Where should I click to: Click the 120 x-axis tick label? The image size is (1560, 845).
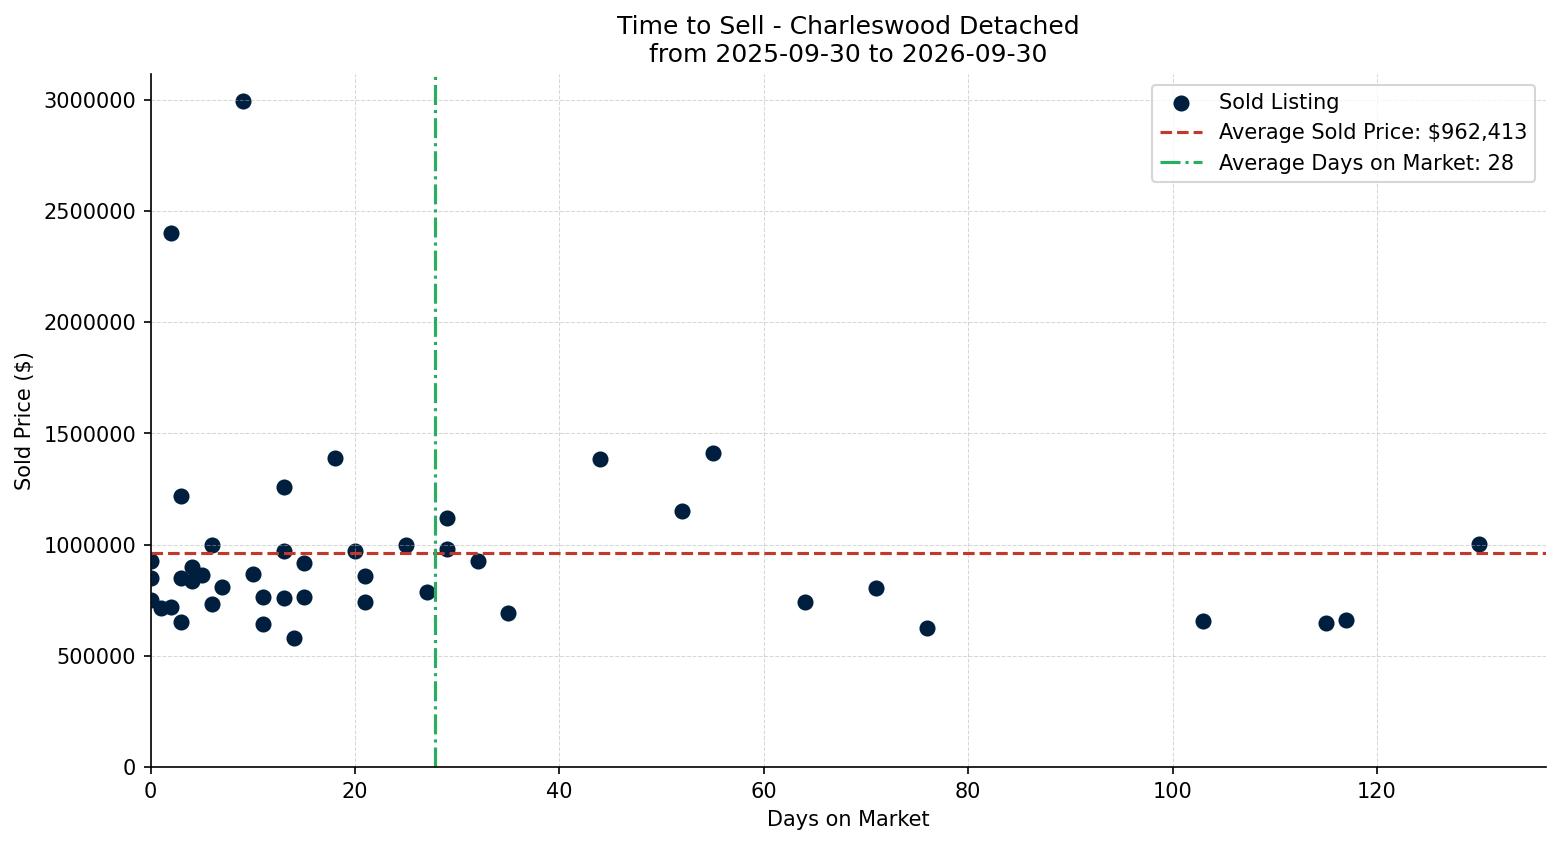click(1377, 790)
